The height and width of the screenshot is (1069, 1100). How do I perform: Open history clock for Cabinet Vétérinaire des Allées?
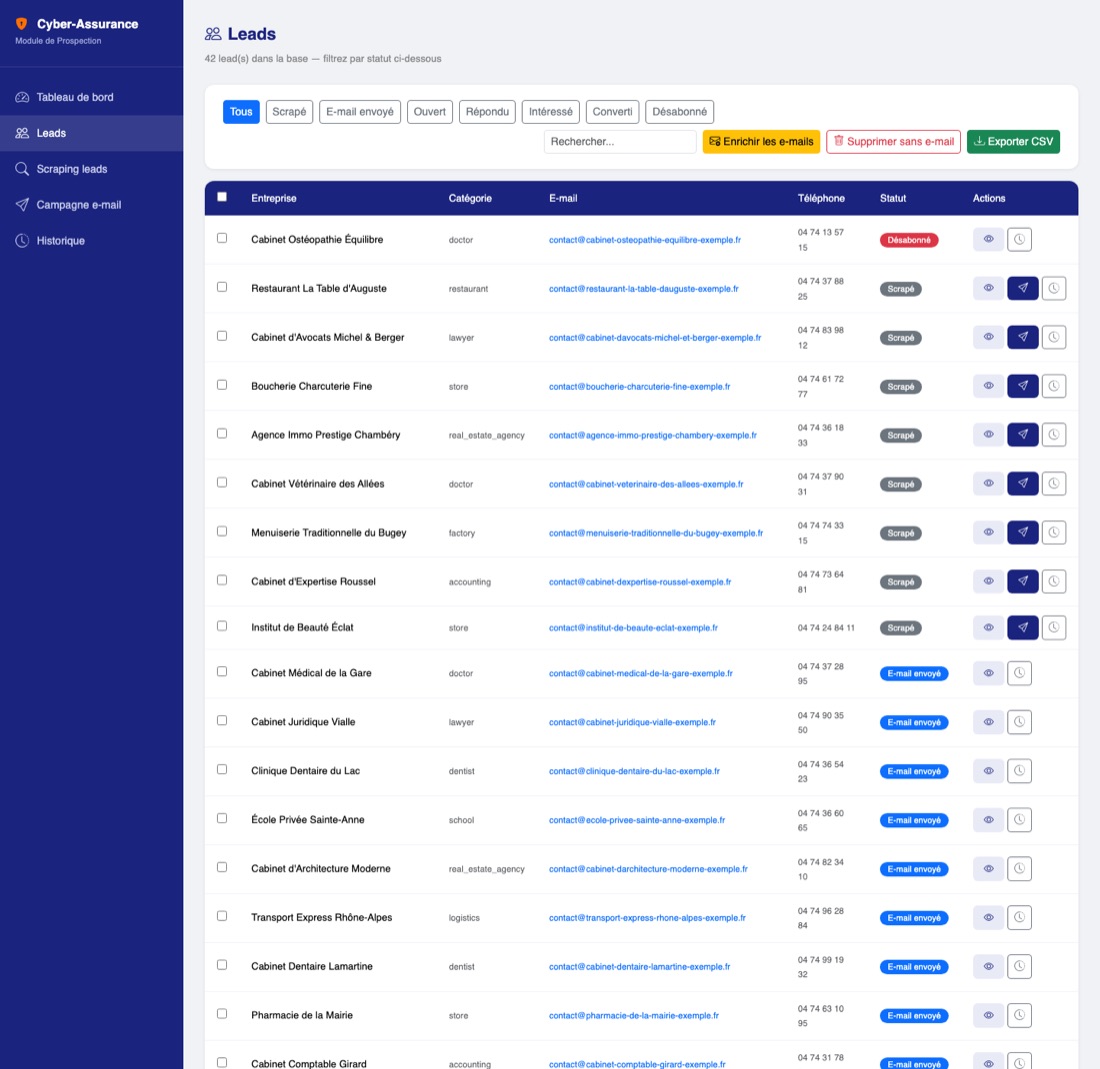pos(1054,483)
